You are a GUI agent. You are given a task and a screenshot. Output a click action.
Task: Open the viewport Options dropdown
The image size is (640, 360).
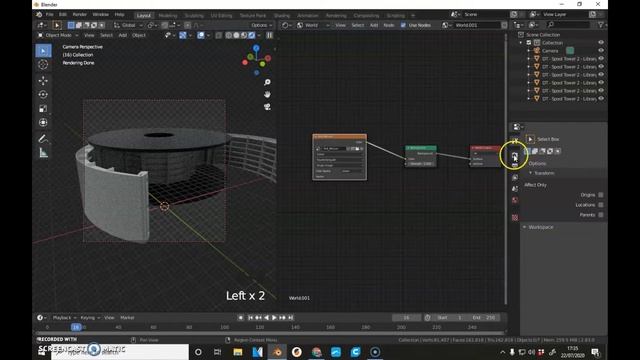(262, 25)
